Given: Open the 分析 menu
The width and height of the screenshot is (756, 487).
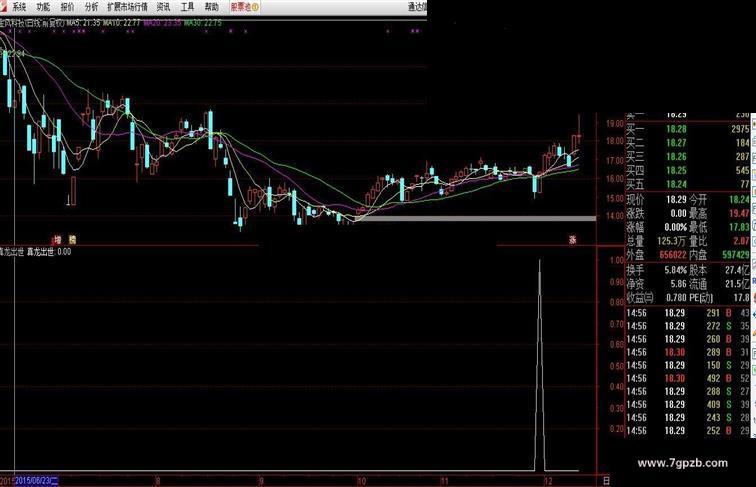Looking at the screenshot, I should 91,7.
